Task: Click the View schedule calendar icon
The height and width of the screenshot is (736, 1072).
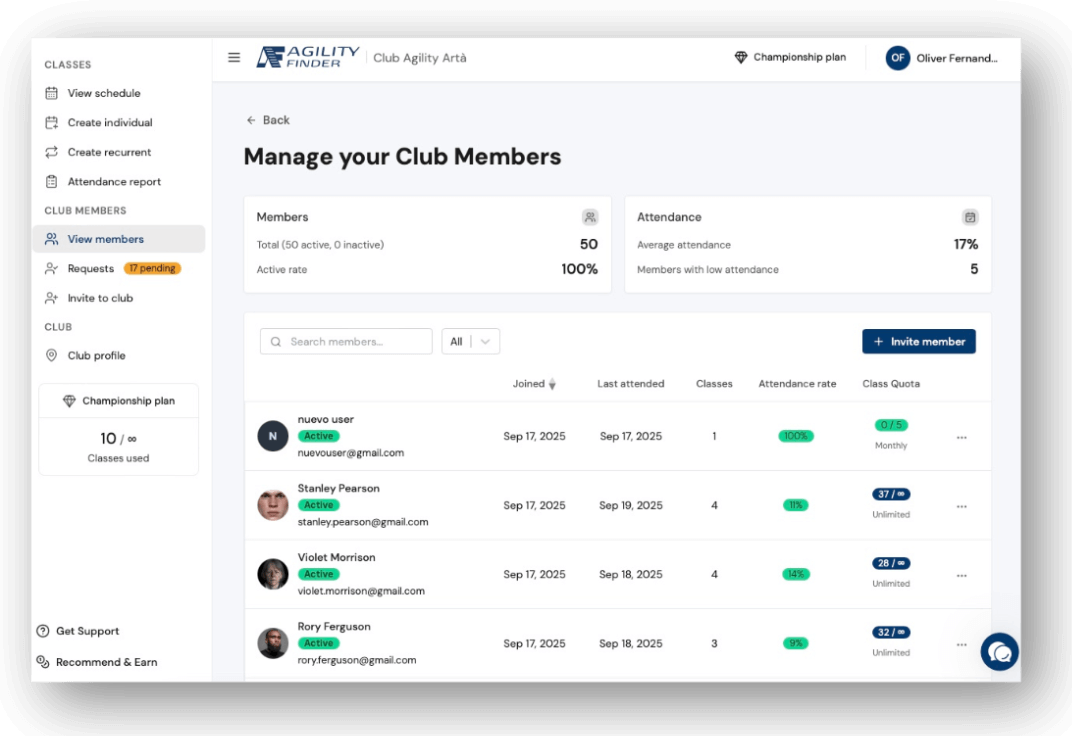Action: (51, 93)
